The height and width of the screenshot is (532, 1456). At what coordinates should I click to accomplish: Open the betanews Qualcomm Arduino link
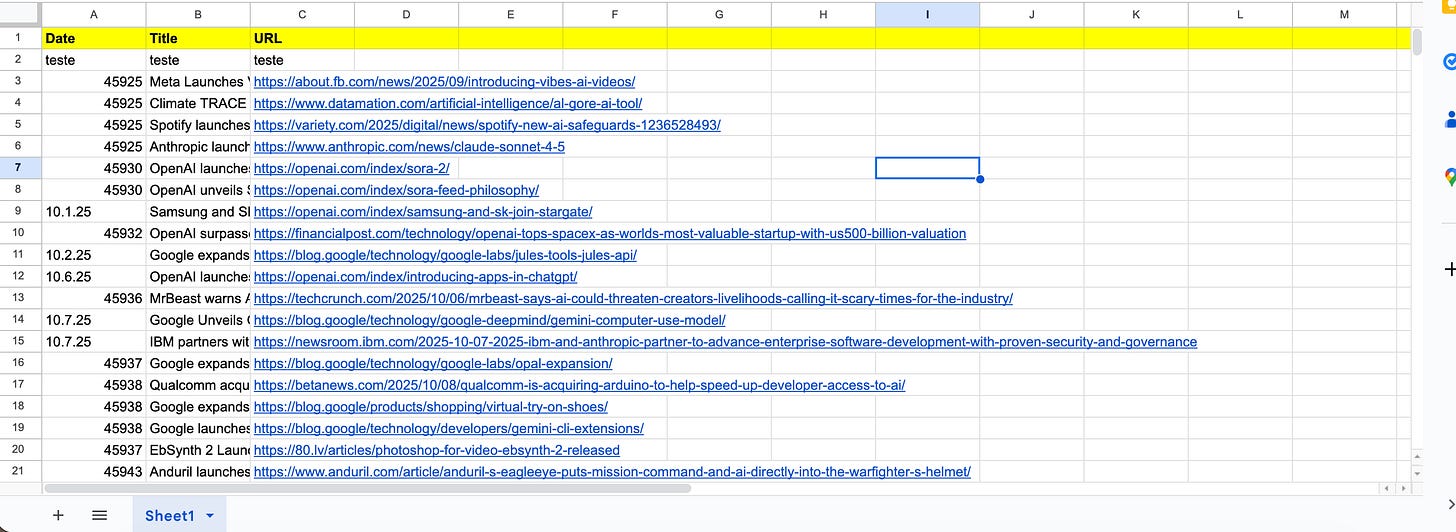pos(579,385)
